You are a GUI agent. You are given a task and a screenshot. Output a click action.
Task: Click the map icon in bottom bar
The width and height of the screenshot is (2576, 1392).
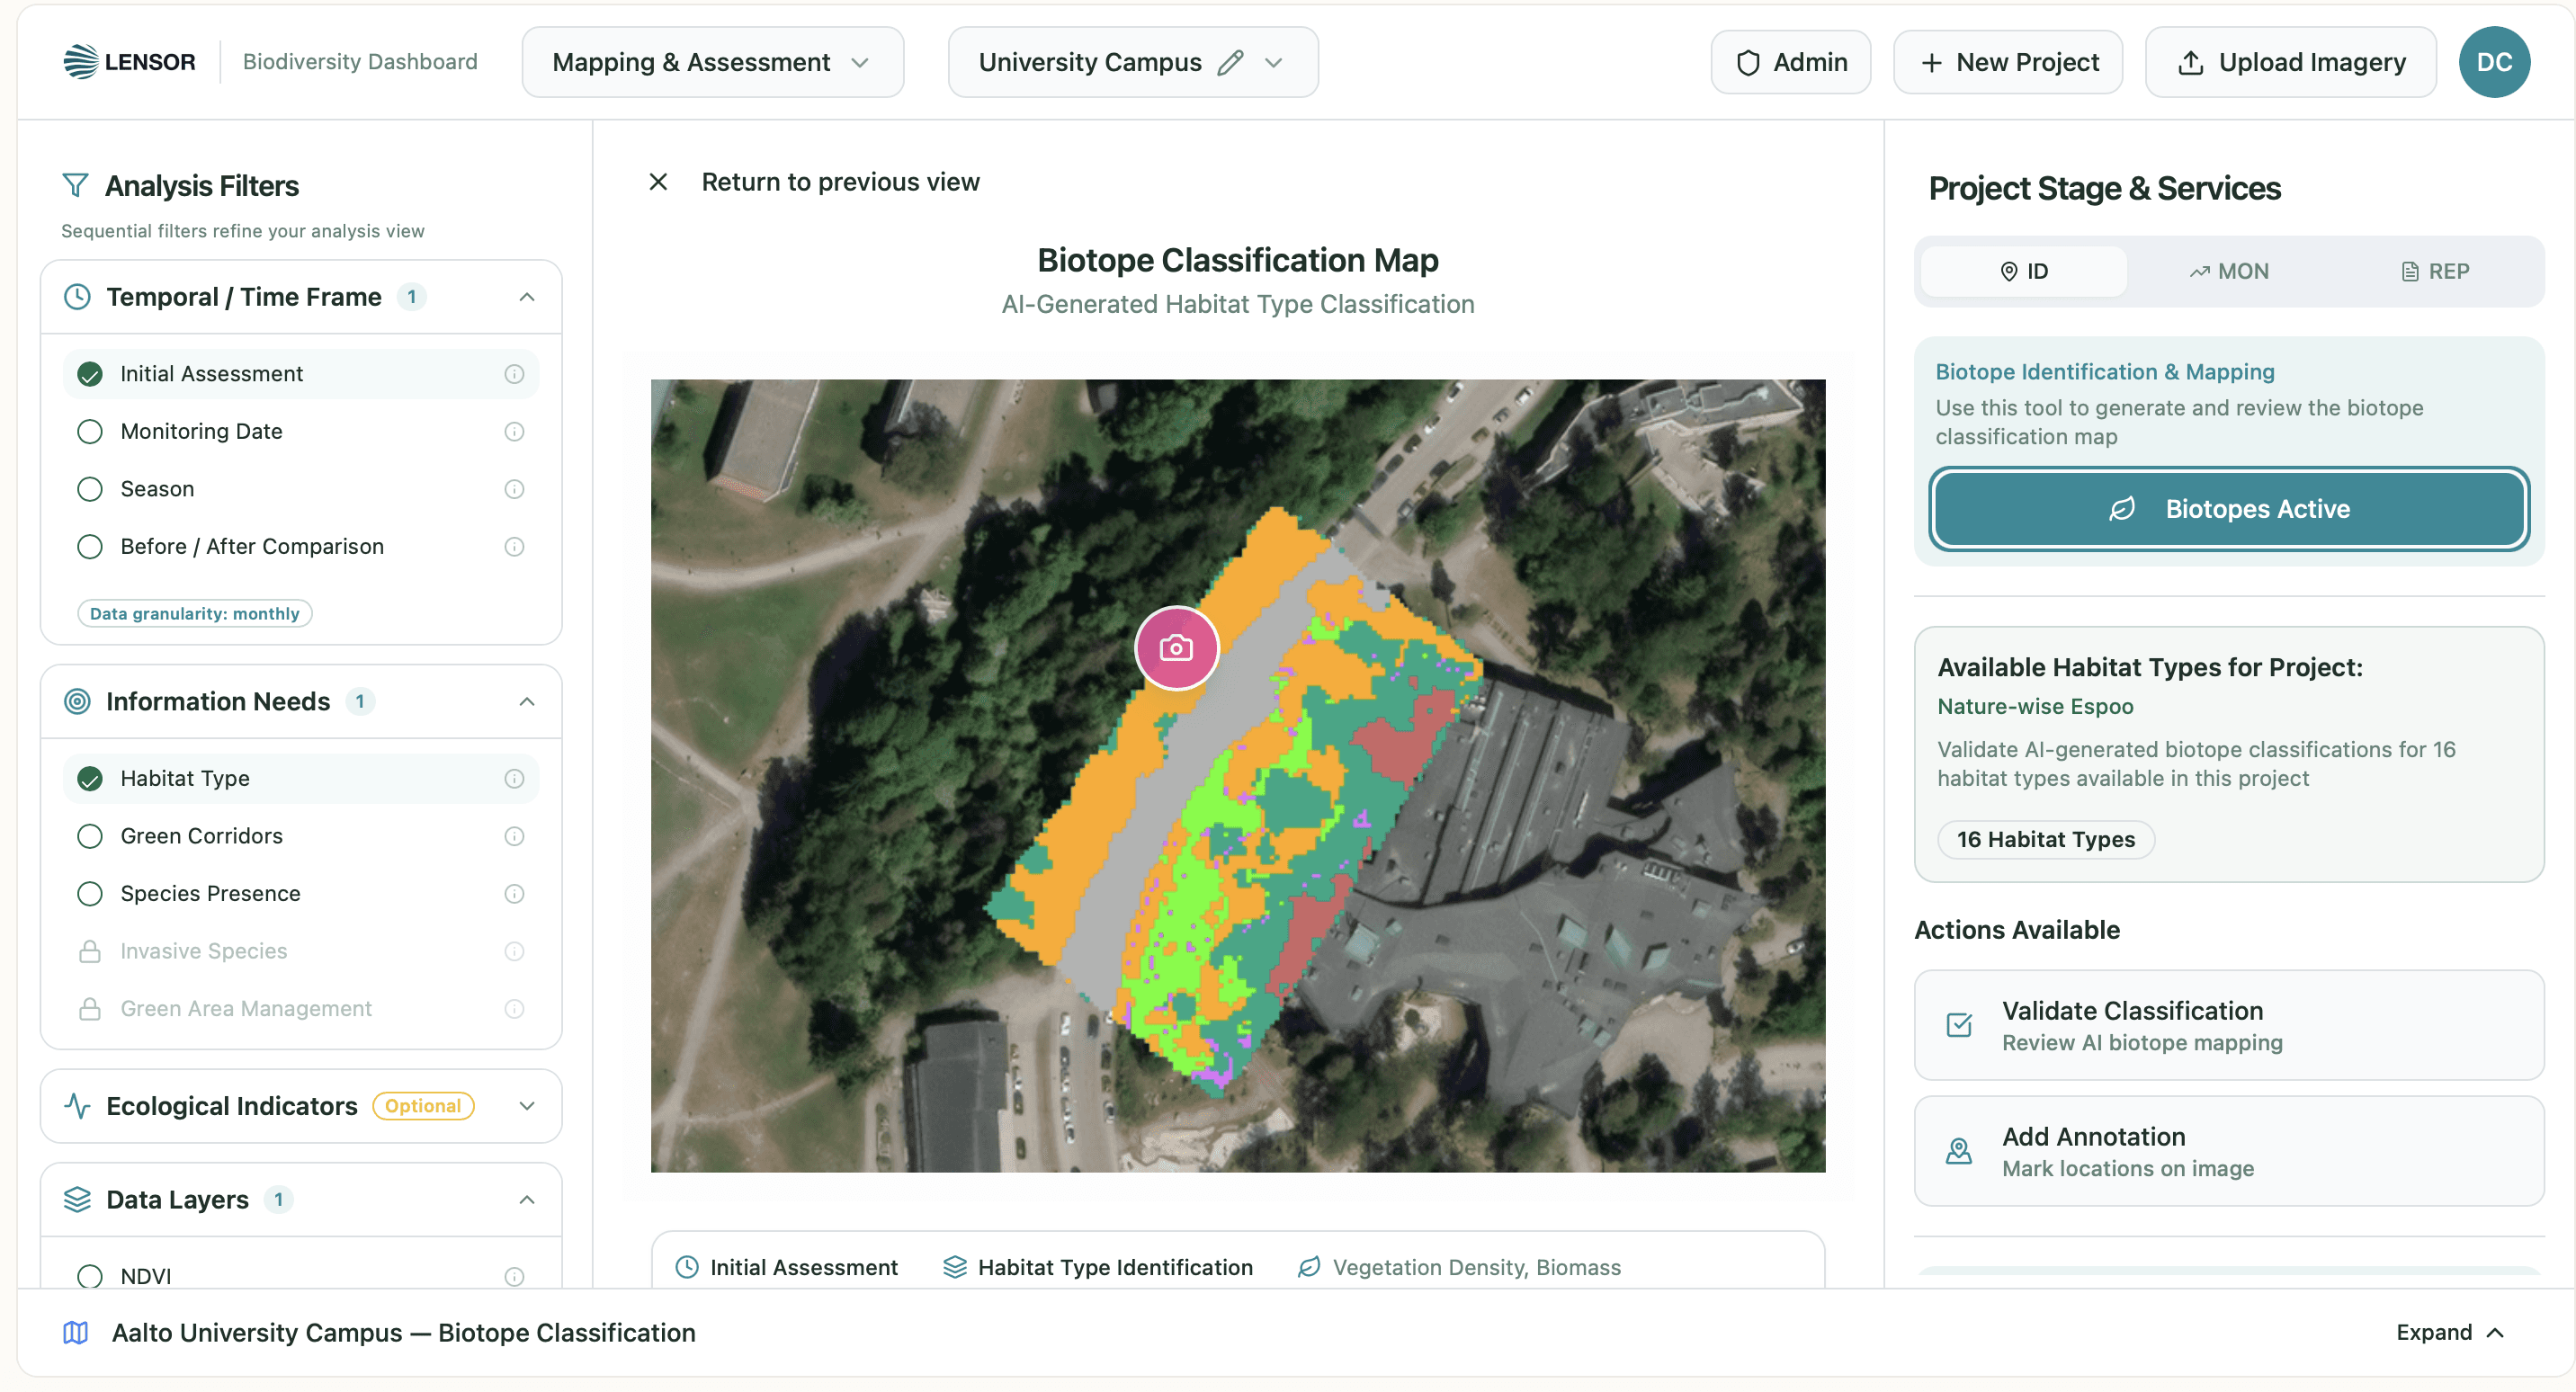pos(76,1332)
